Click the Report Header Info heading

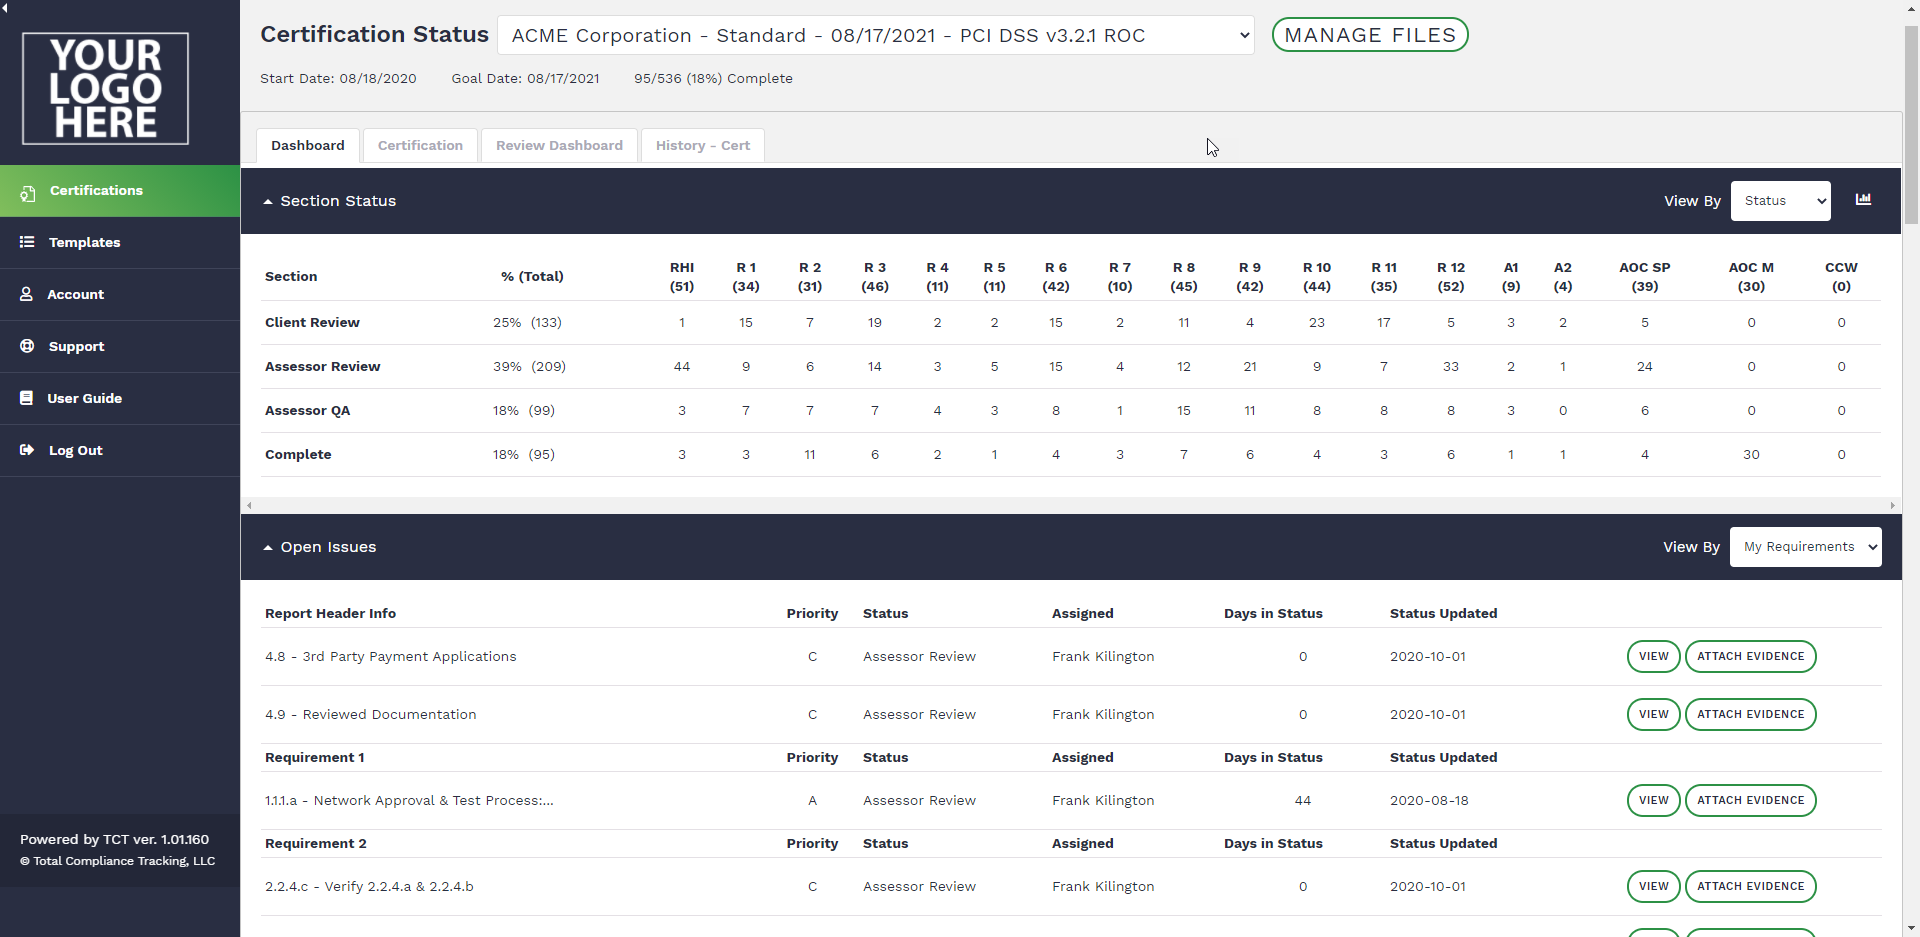pyautogui.click(x=330, y=614)
